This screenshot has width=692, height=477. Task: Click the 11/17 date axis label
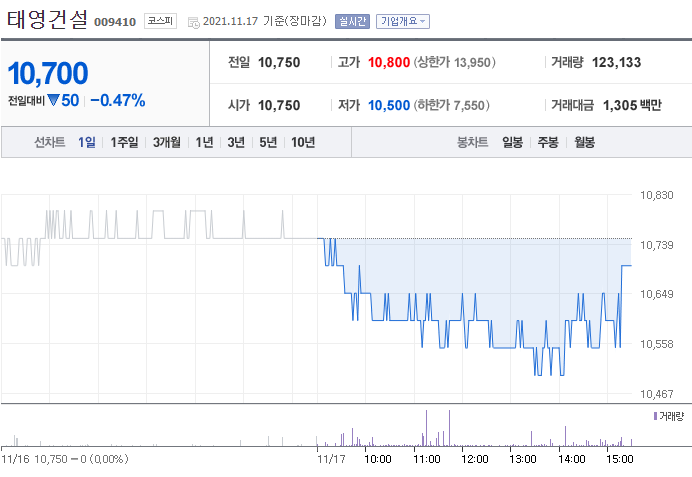tap(331, 459)
